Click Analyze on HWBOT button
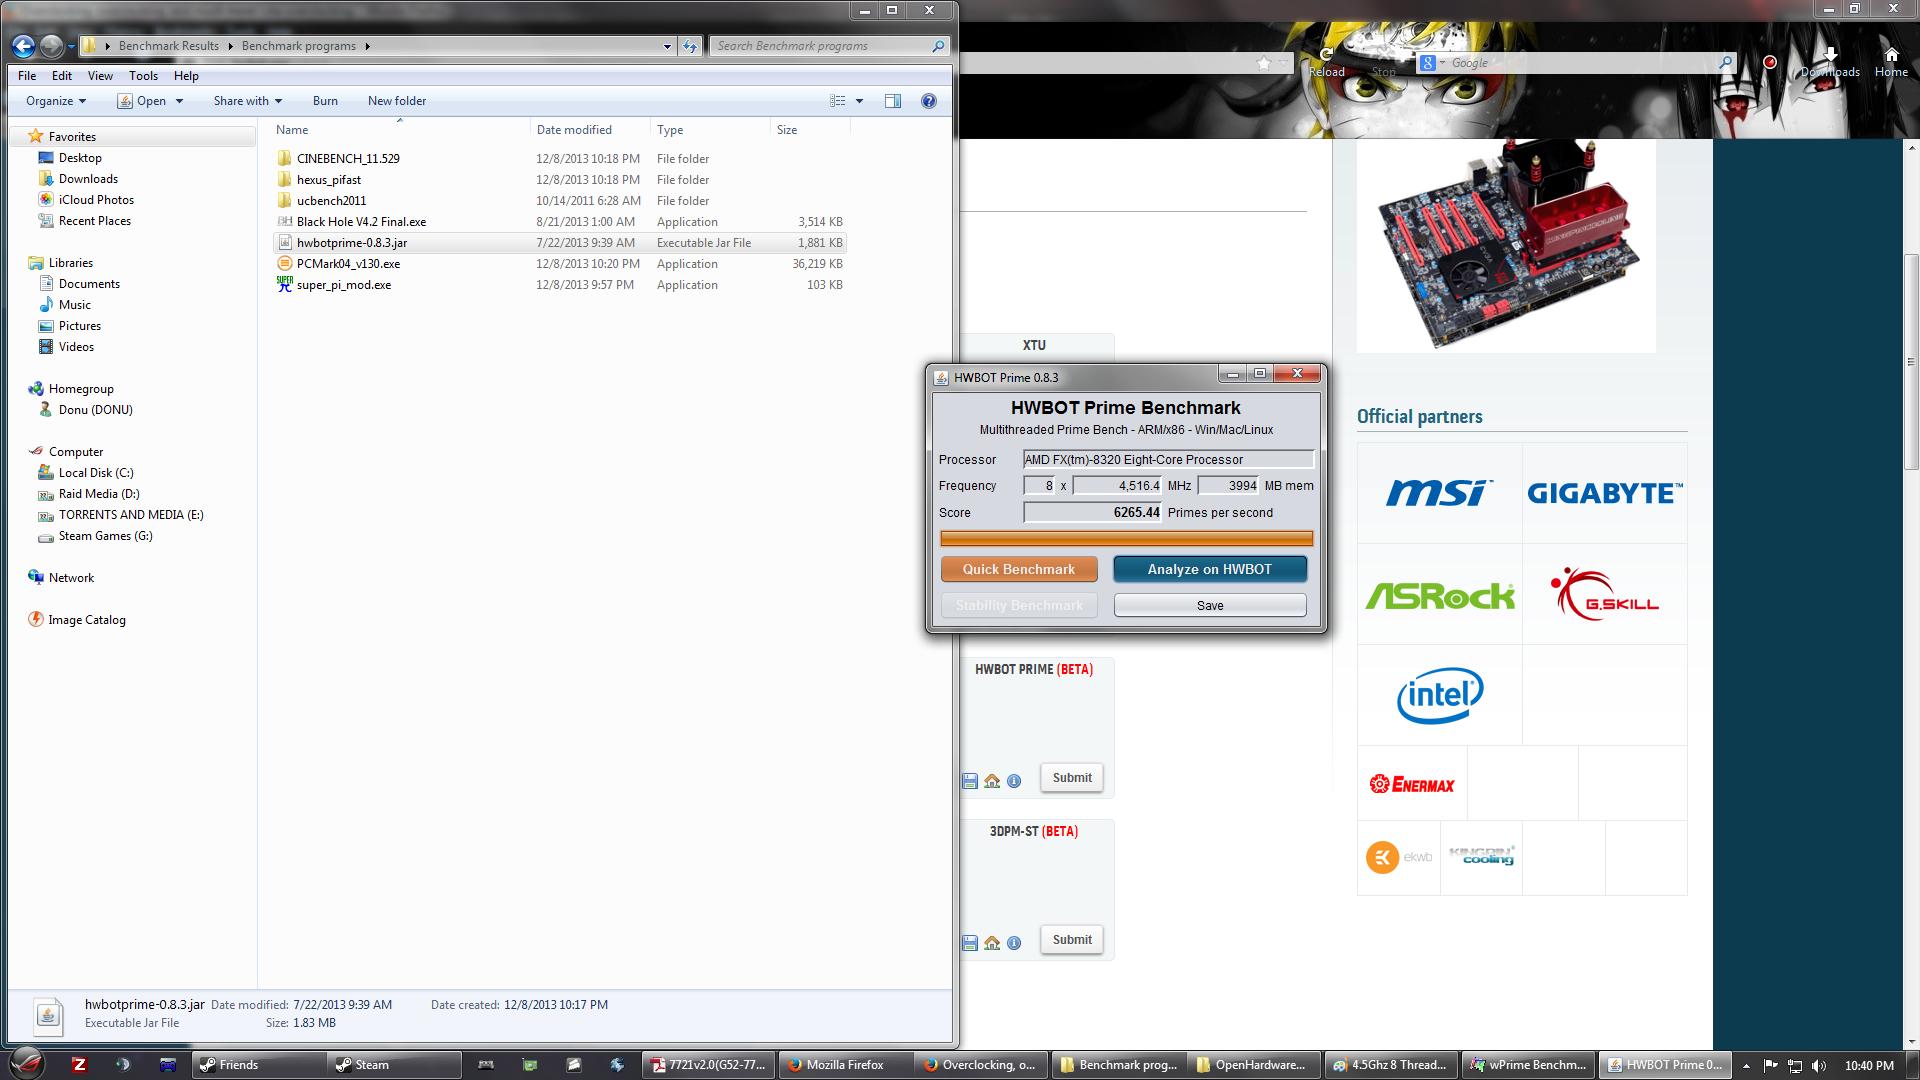The image size is (1920, 1080). coord(1210,569)
